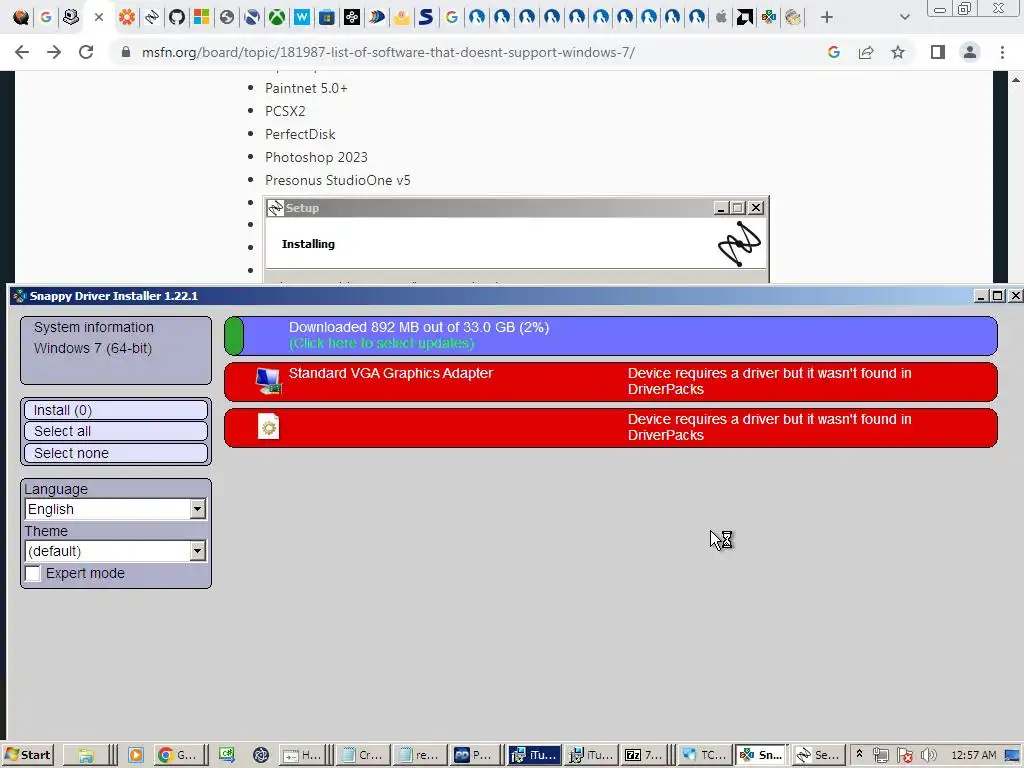Click PerfectDisk list entry
Viewport: 1024px width, 768px height.
pos(300,134)
